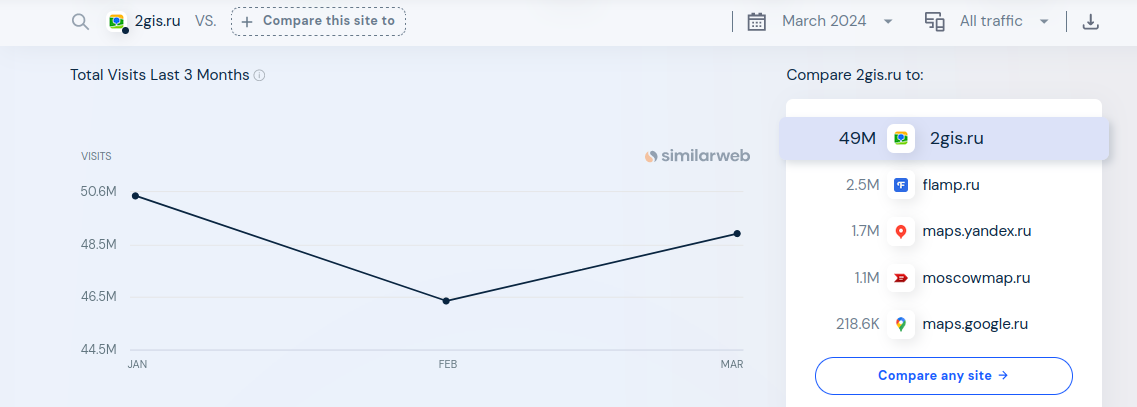The height and width of the screenshot is (407, 1137).
Task: Click the download icon
Action: (x=1091, y=22)
